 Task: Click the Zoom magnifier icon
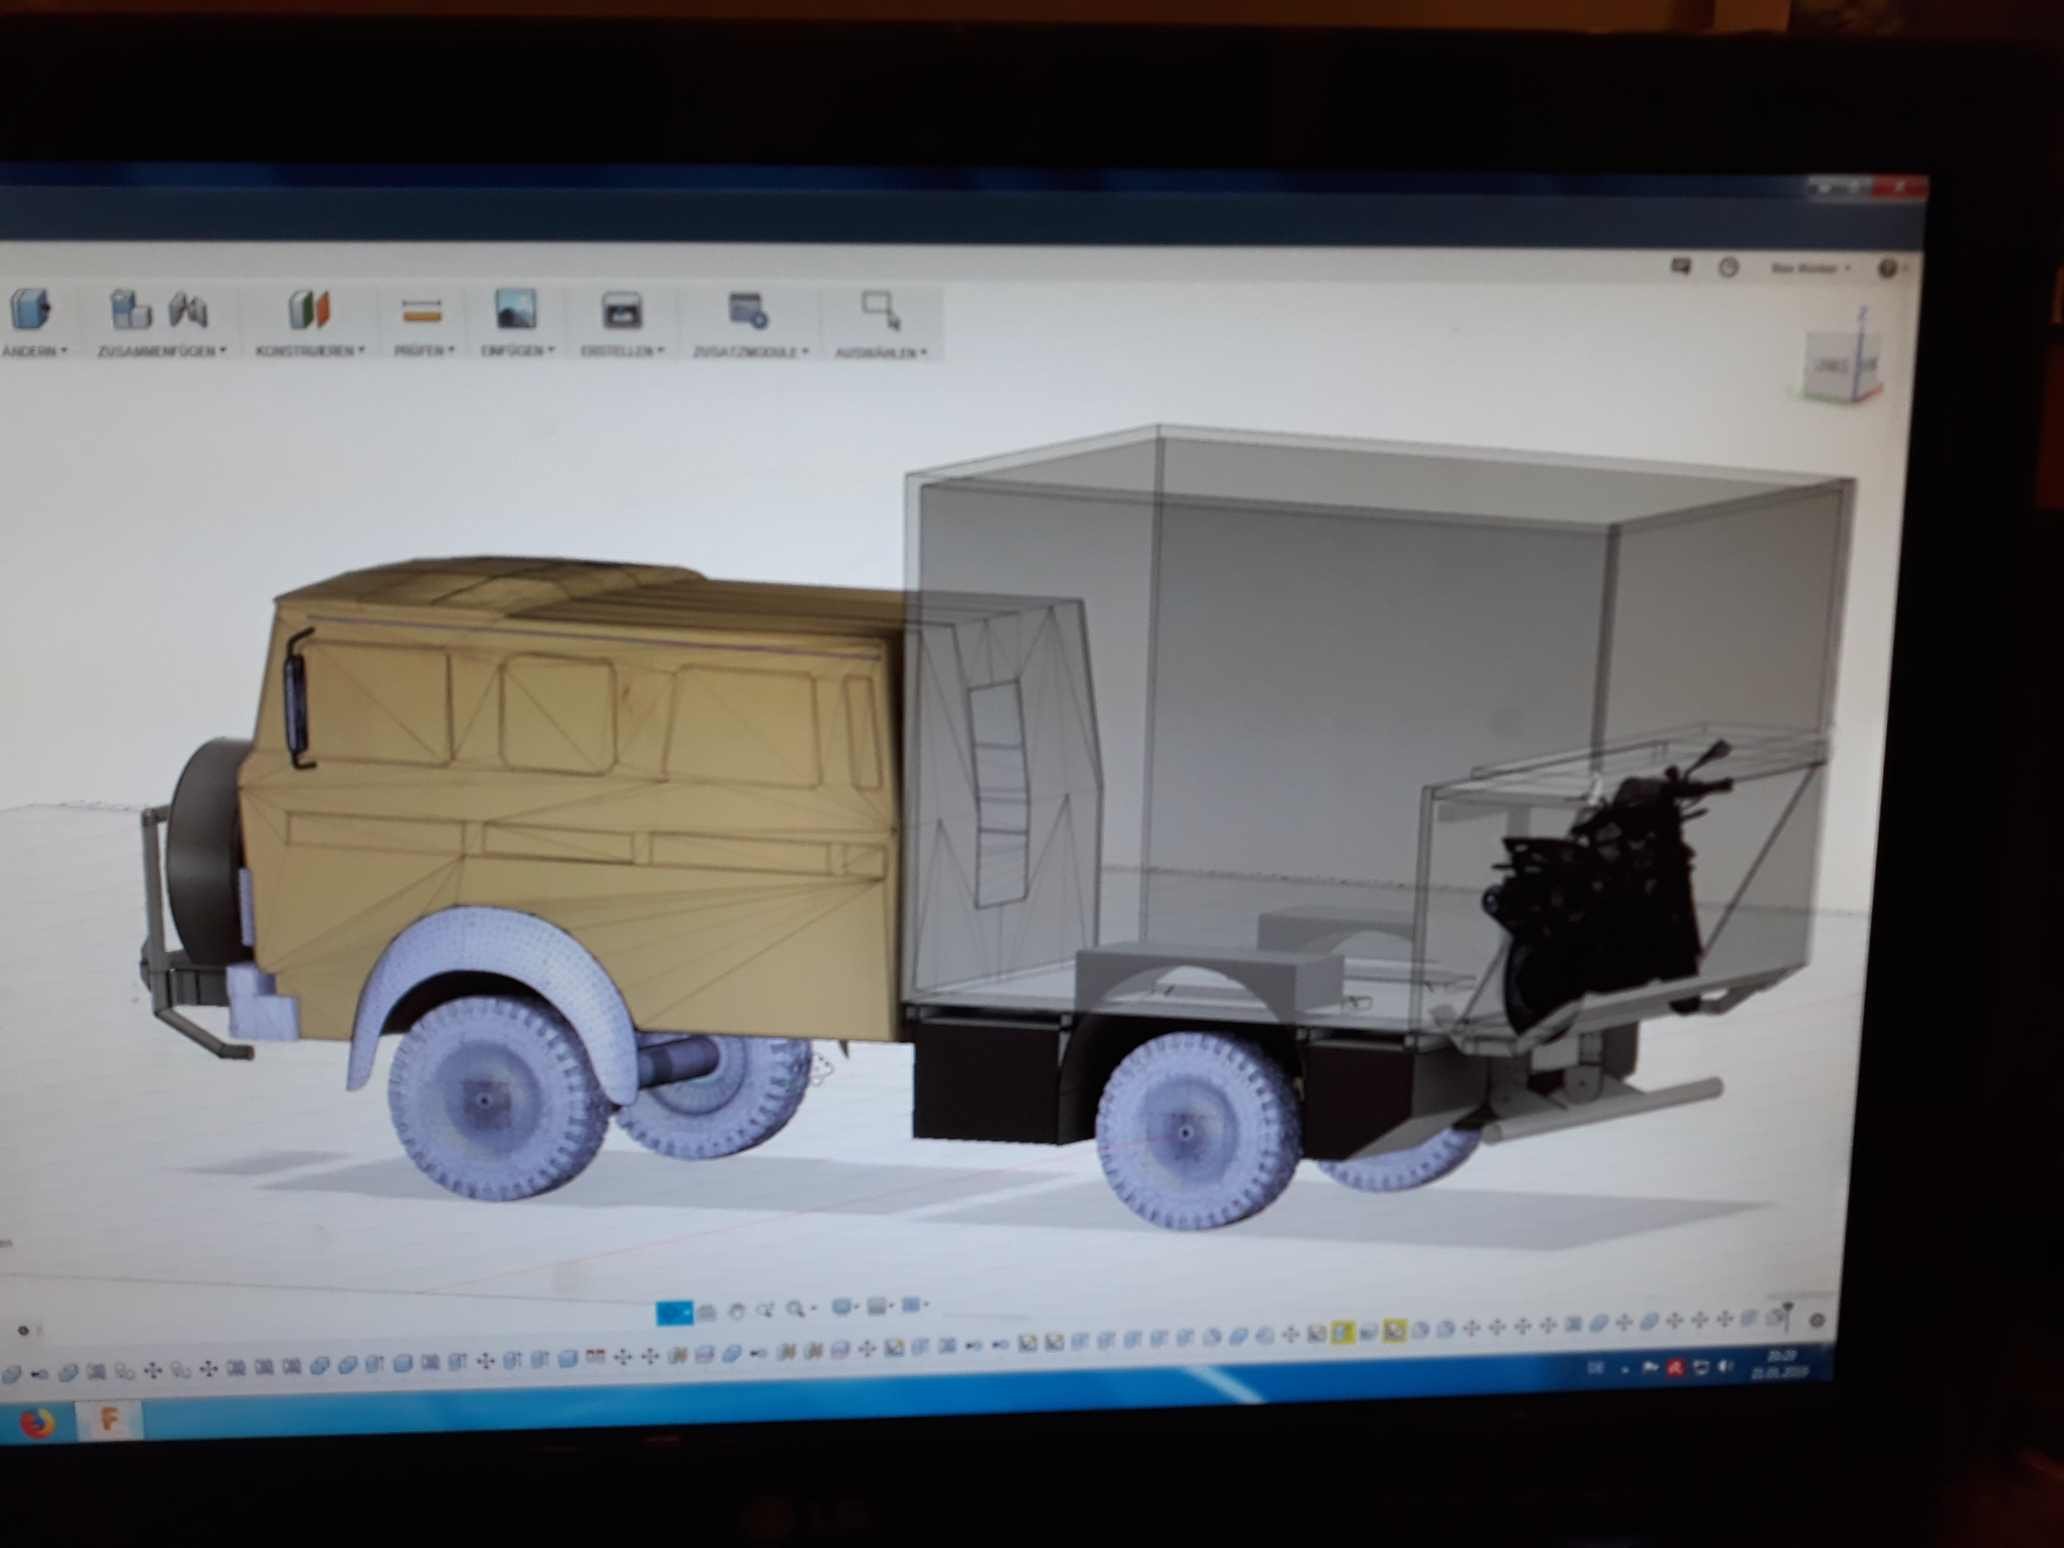pyautogui.click(x=796, y=1309)
